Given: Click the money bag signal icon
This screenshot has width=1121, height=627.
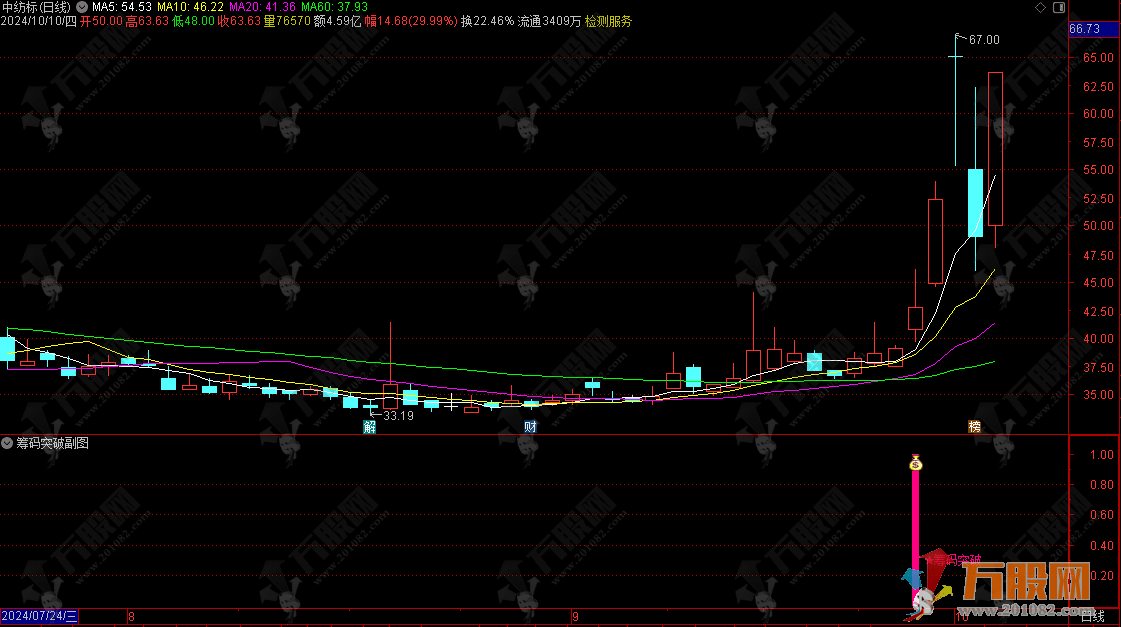Looking at the screenshot, I should 916,463.
